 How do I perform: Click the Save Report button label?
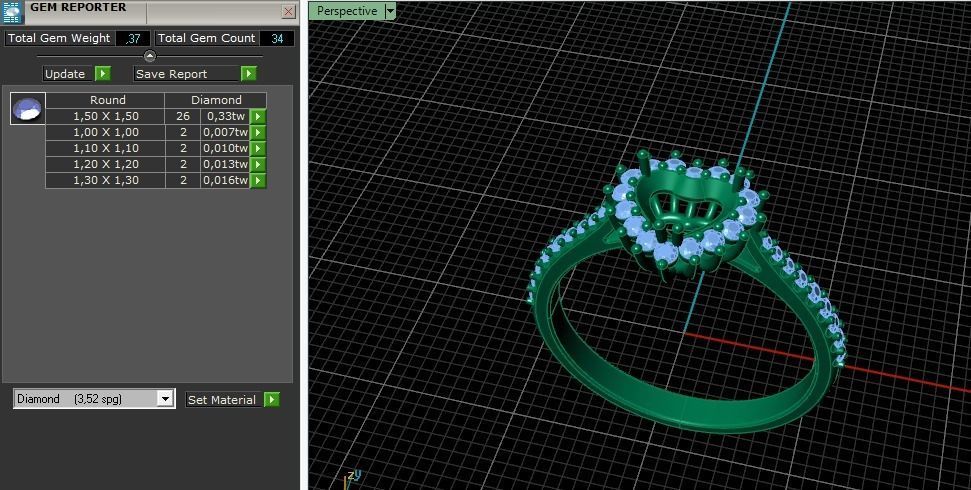186,74
